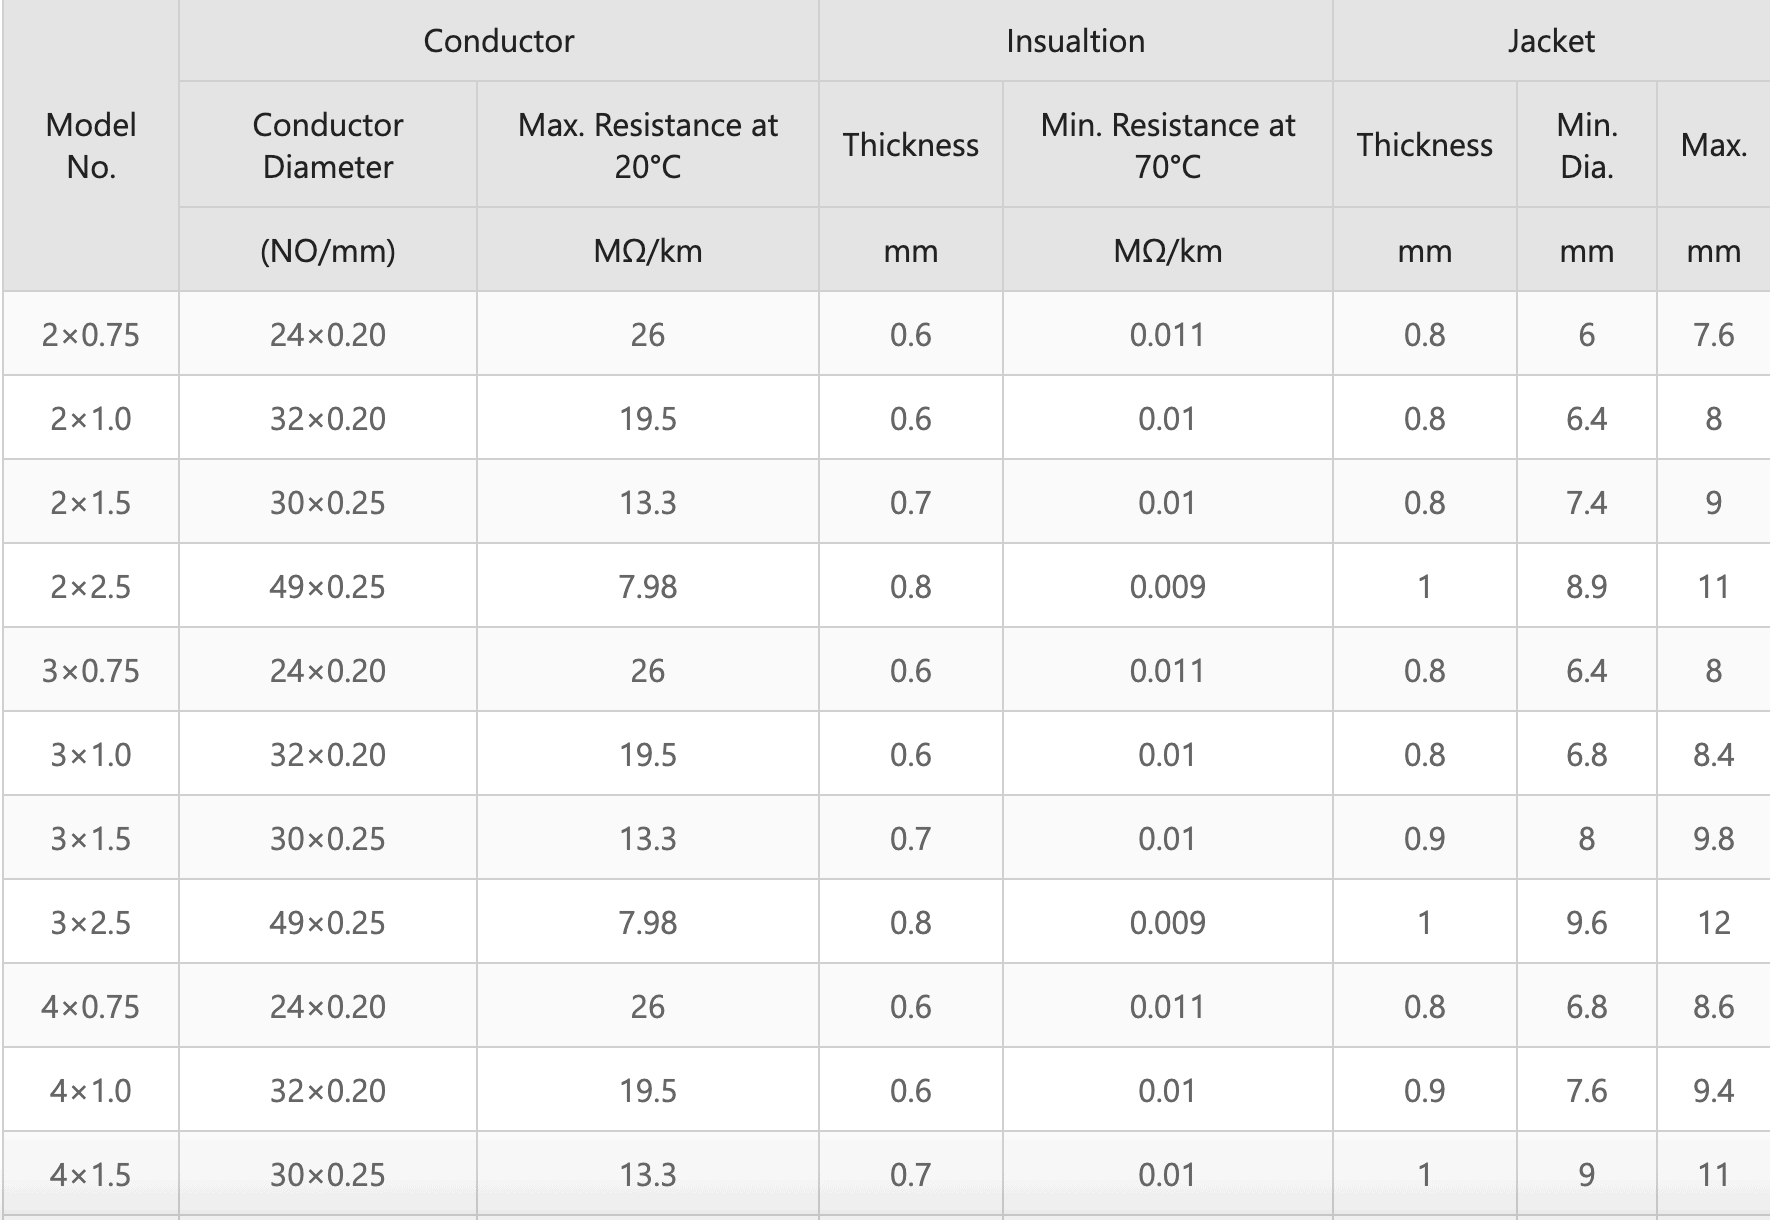
Task: Select the 3×1.0 model cell
Action: pyautogui.click(x=91, y=755)
